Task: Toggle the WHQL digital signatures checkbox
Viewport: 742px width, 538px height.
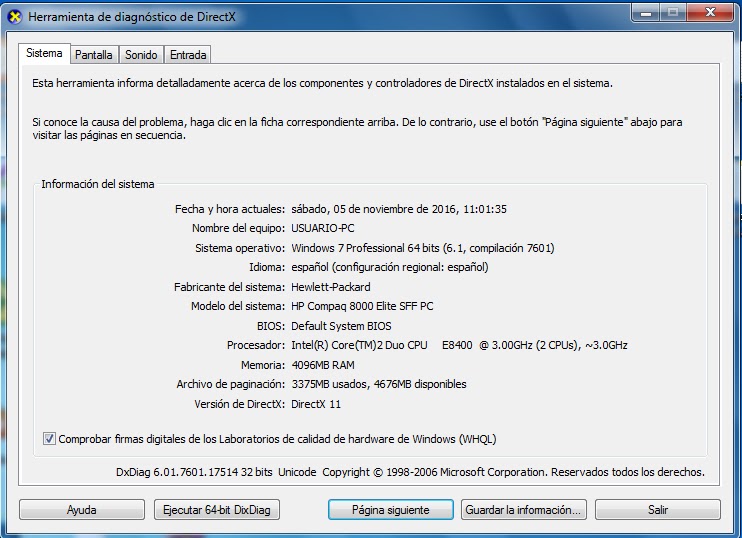Action: click(49, 439)
